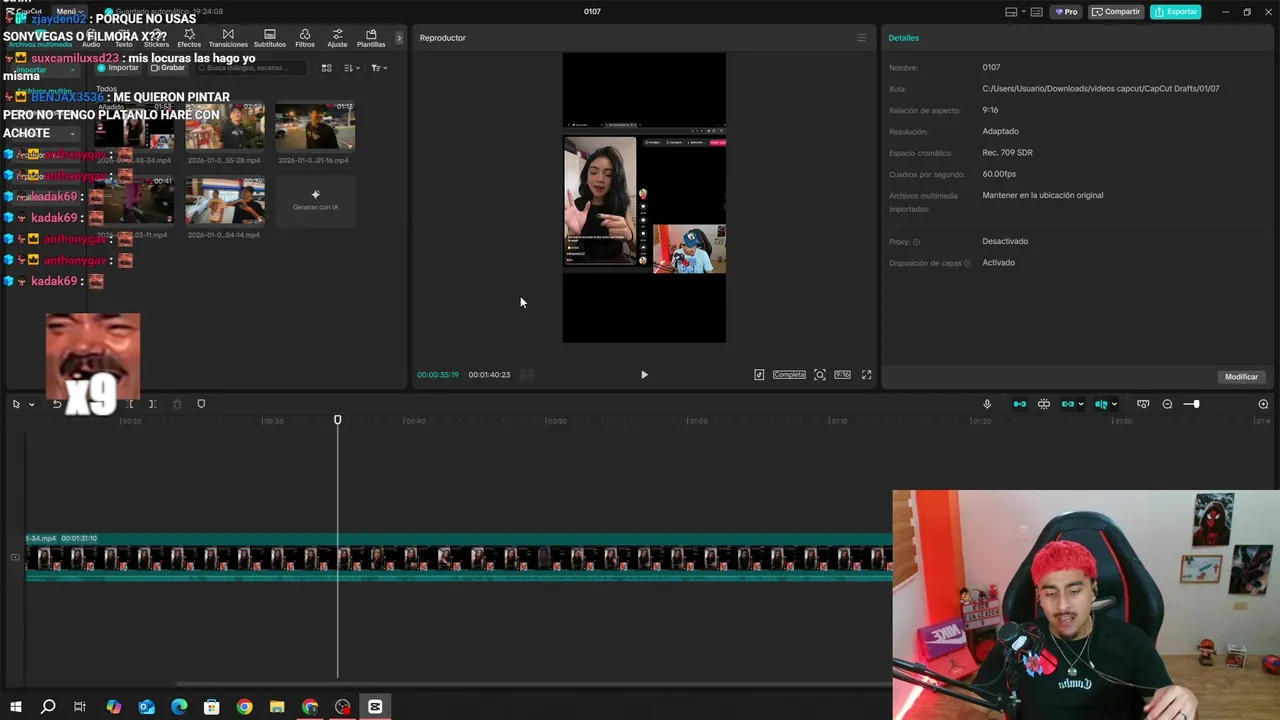1280x720 pixels.
Task: Click the Completa quality button
Action: (789, 375)
